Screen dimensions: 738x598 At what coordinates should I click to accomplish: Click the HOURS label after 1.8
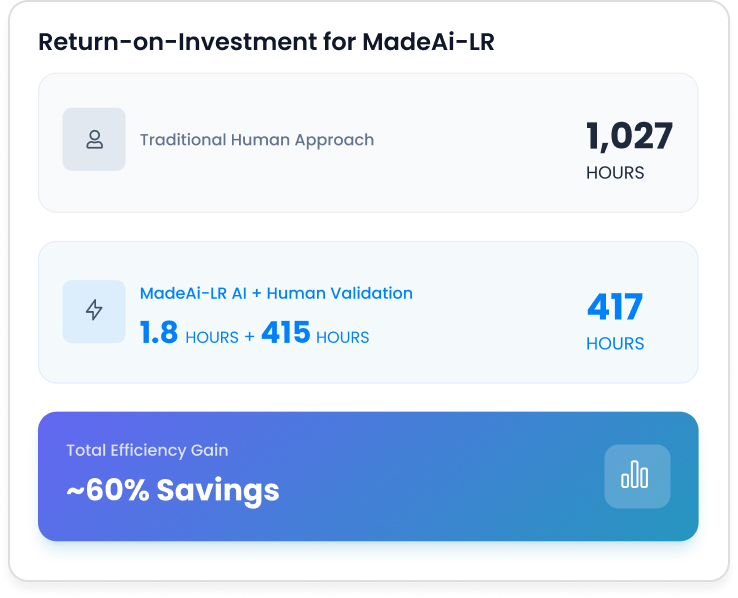tap(212, 337)
